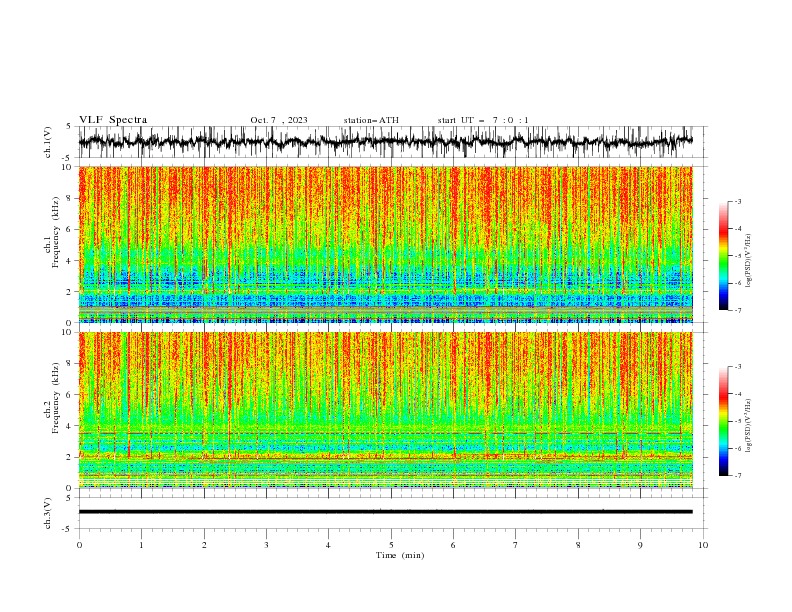Click the ch.1 frequency spectrogram panel
The height and width of the screenshot is (612, 792).
[x=386, y=244]
